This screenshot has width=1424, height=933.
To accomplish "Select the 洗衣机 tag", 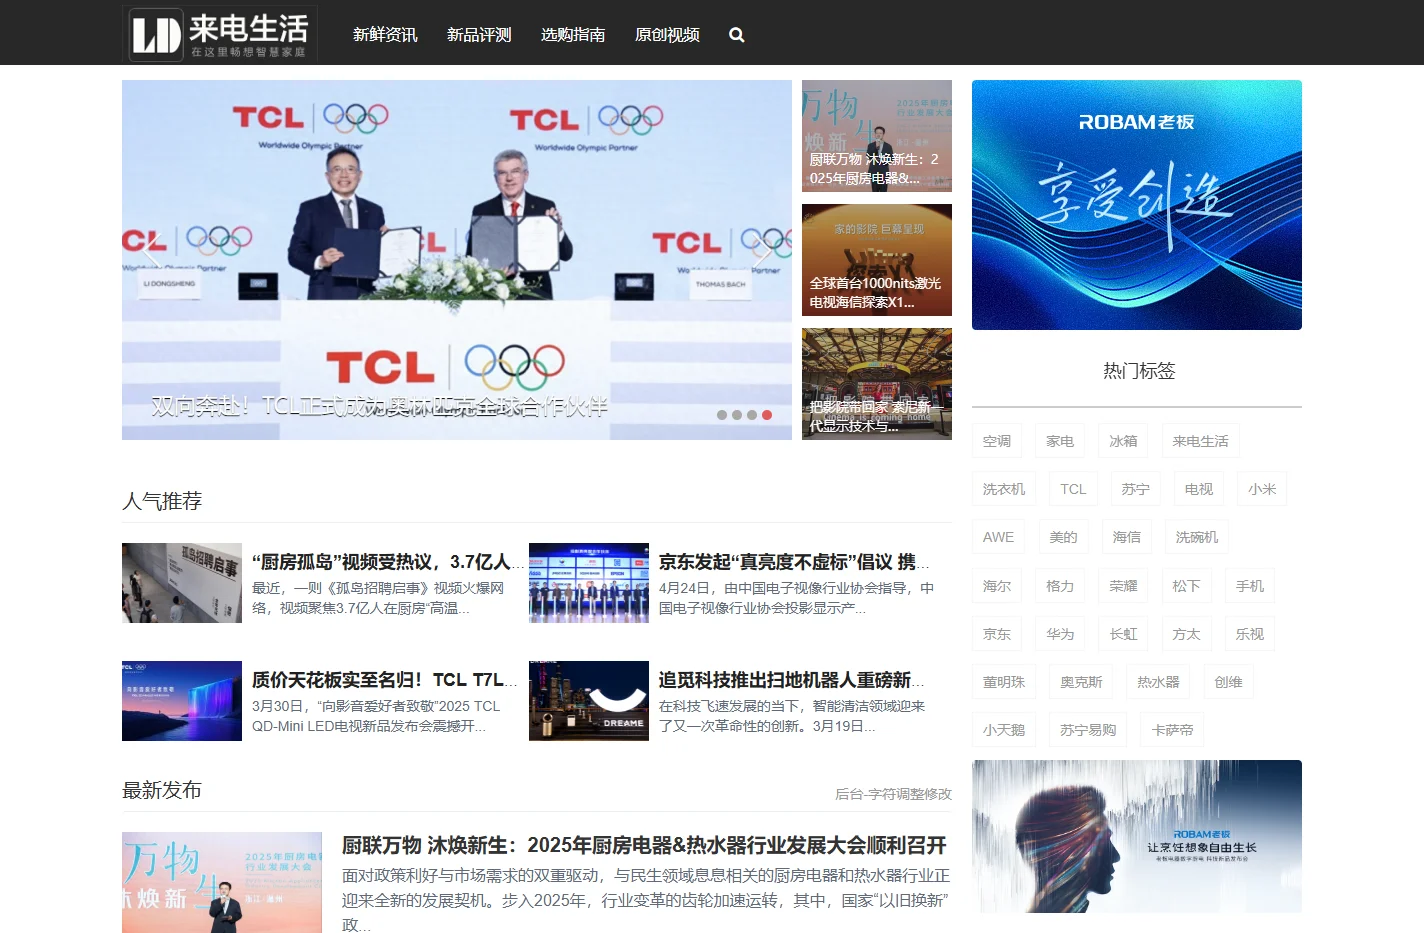I will [1004, 489].
